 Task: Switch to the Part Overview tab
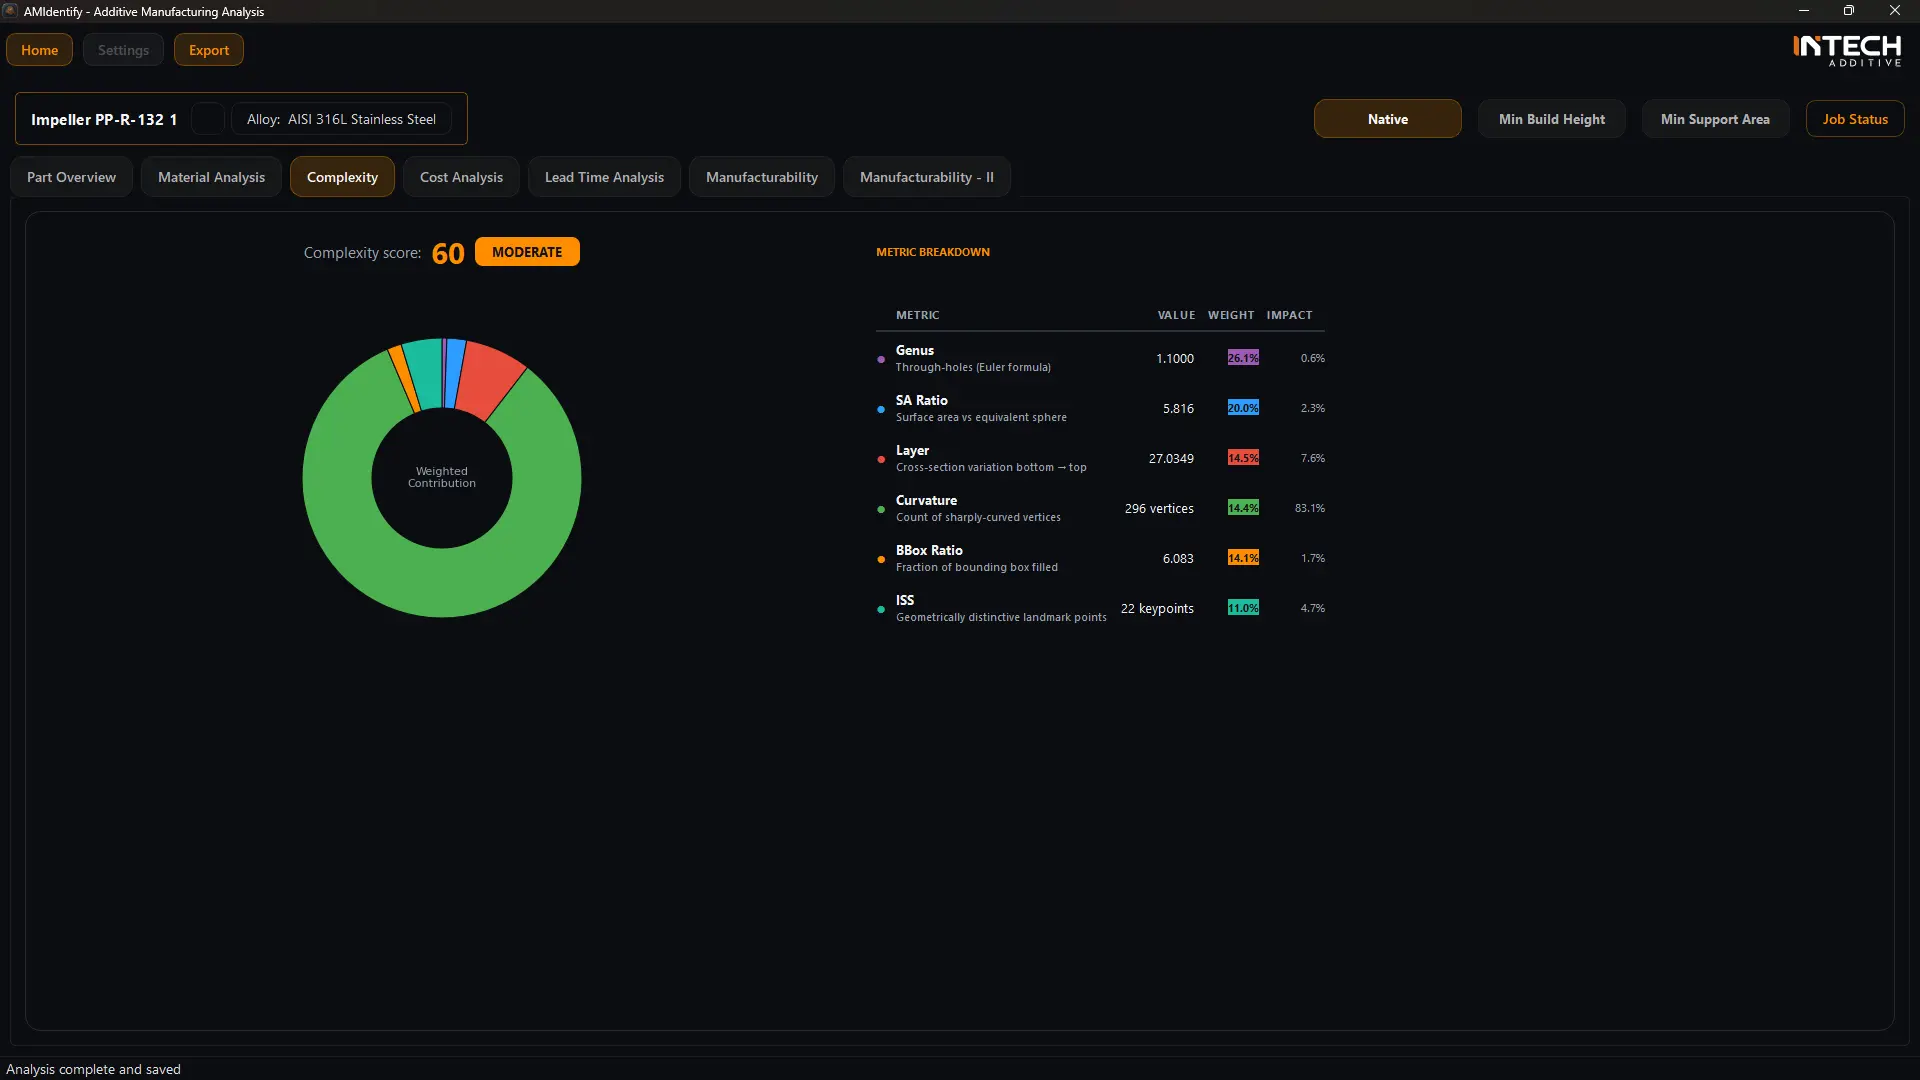(x=71, y=177)
